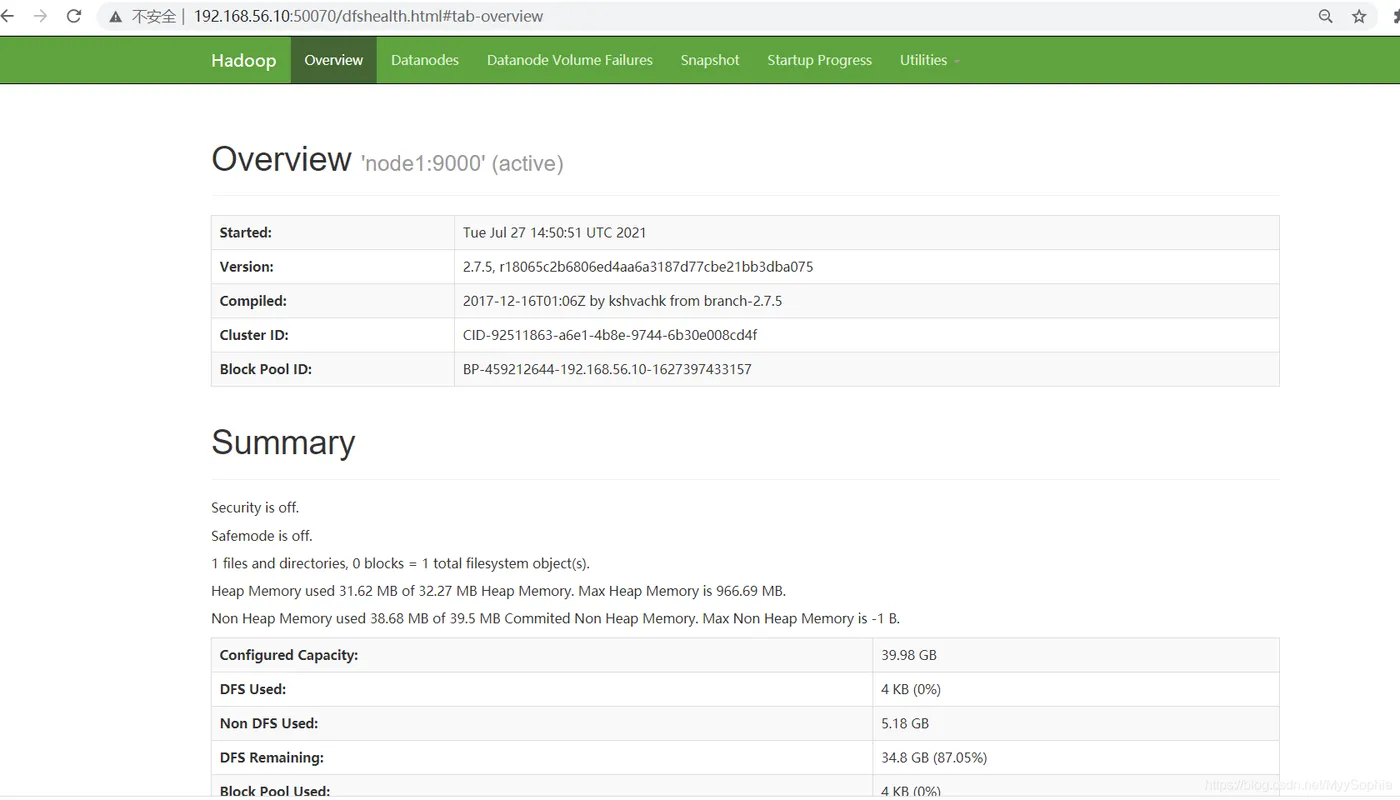The height and width of the screenshot is (800, 1400).
Task: Click the not-secure warning triangle icon
Action: coord(116,17)
